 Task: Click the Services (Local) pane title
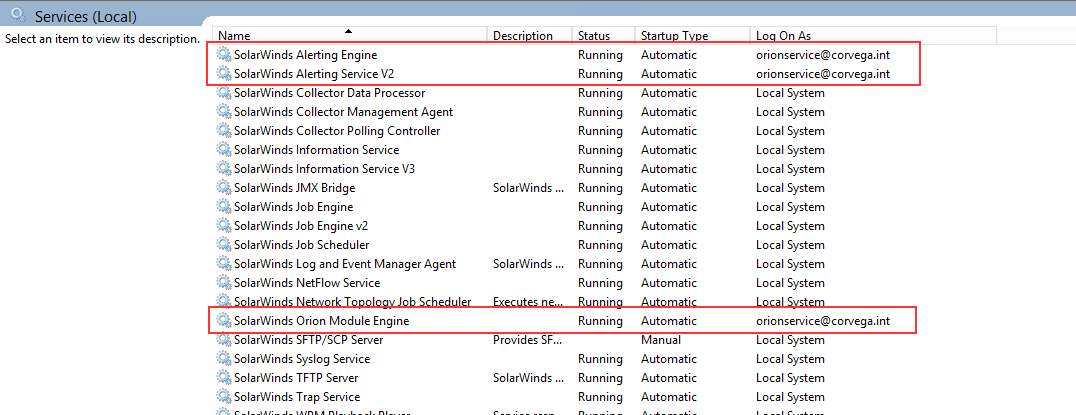[86, 16]
